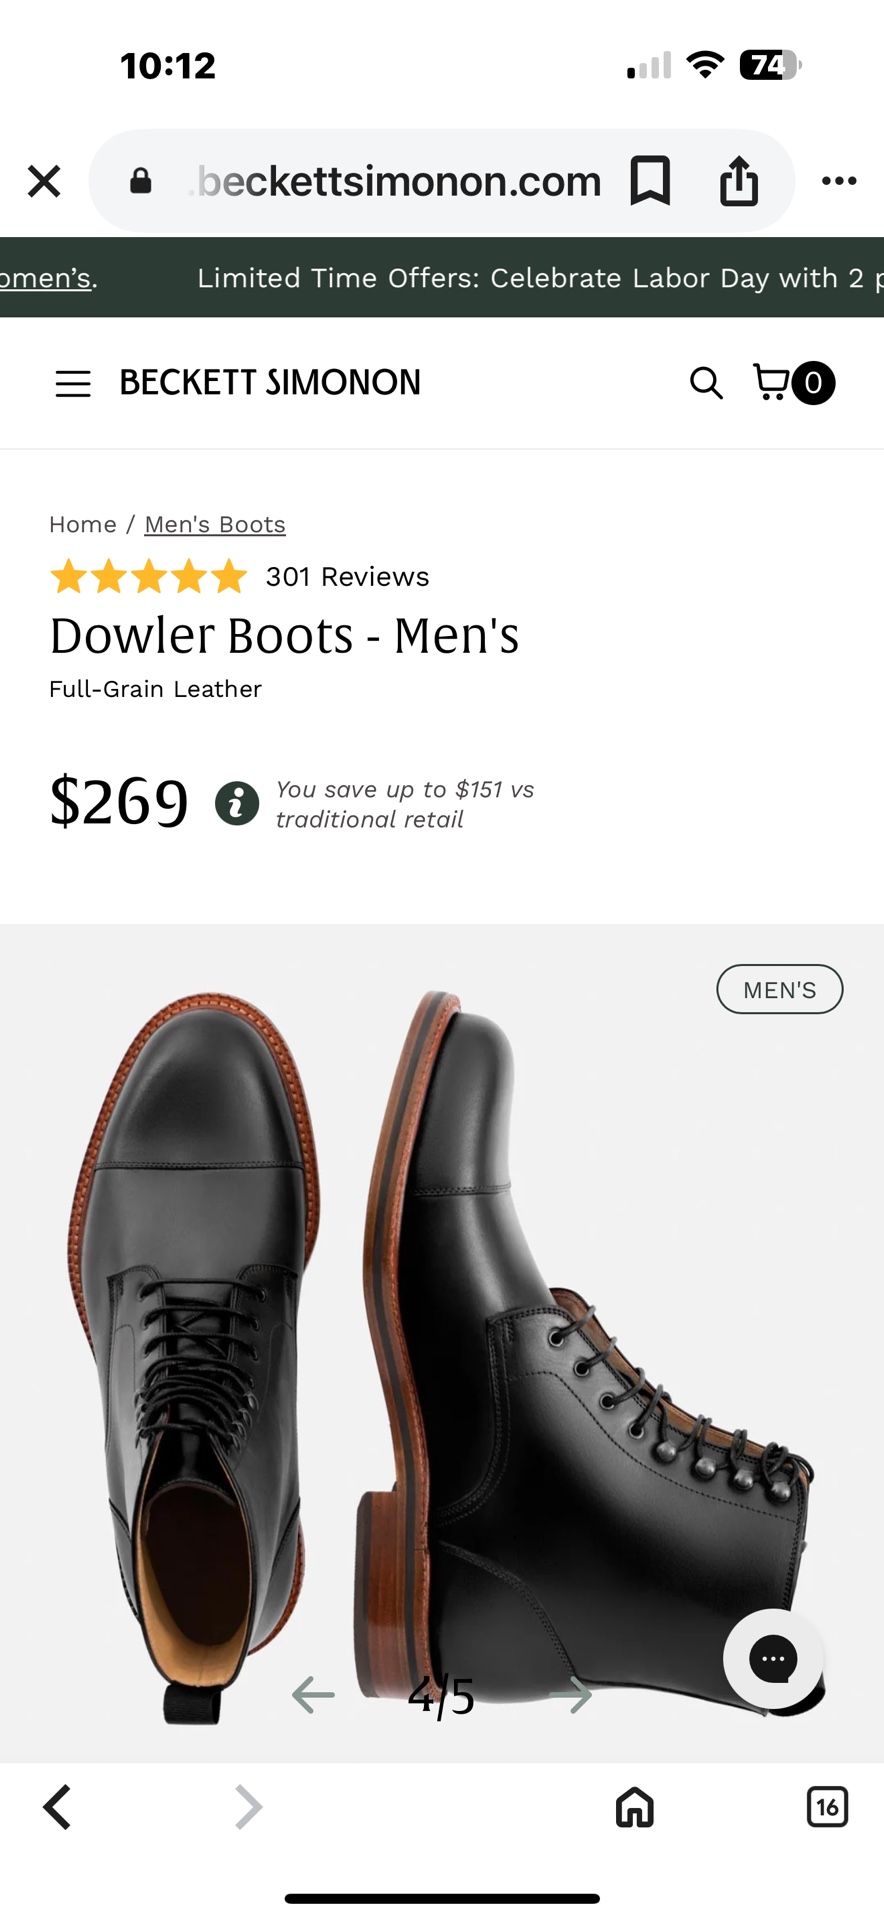Viewport: 884px width, 1920px height.
Task: Tap the five-star rating display
Action: coord(146,576)
